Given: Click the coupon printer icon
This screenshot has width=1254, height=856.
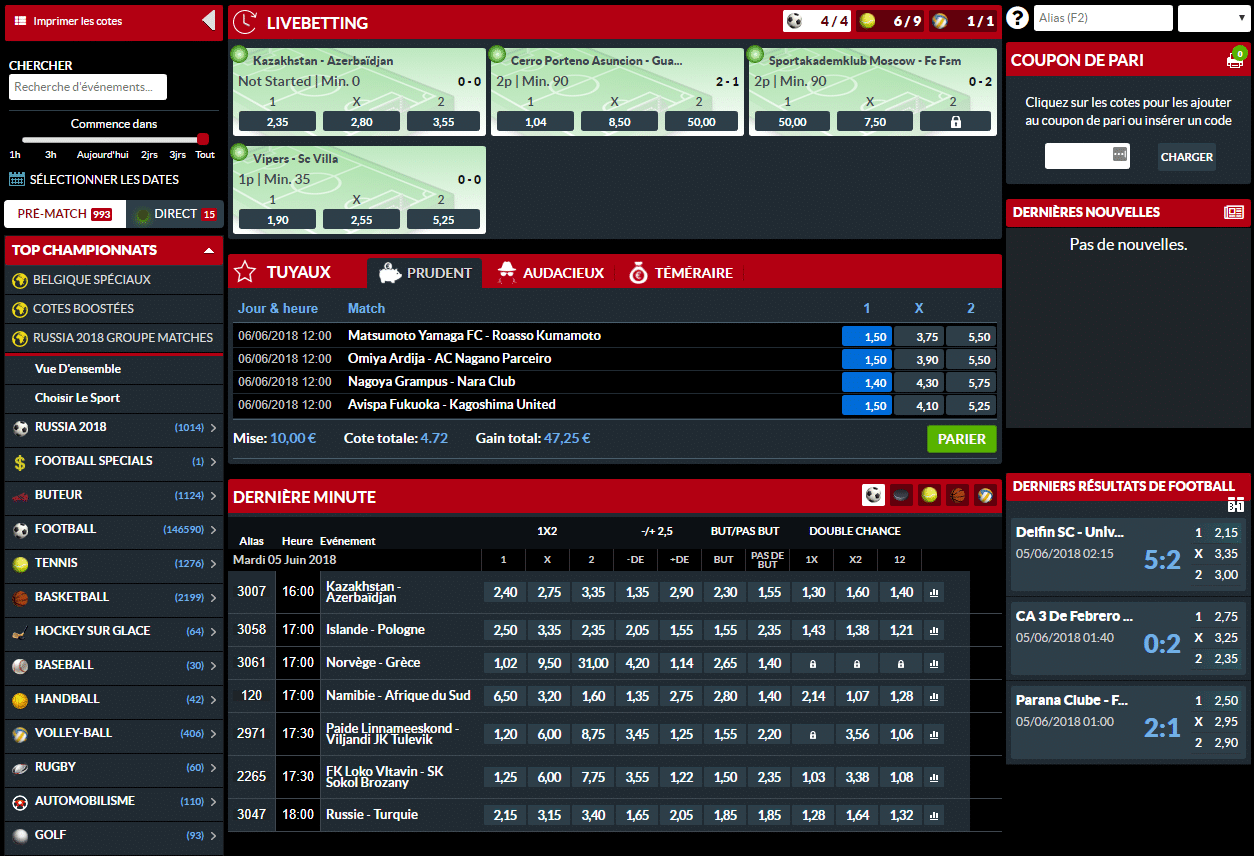Looking at the screenshot, I should (x=1234, y=61).
